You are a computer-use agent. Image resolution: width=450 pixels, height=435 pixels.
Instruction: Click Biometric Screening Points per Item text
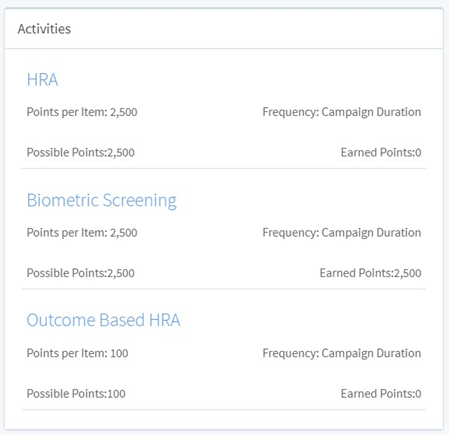[82, 233]
